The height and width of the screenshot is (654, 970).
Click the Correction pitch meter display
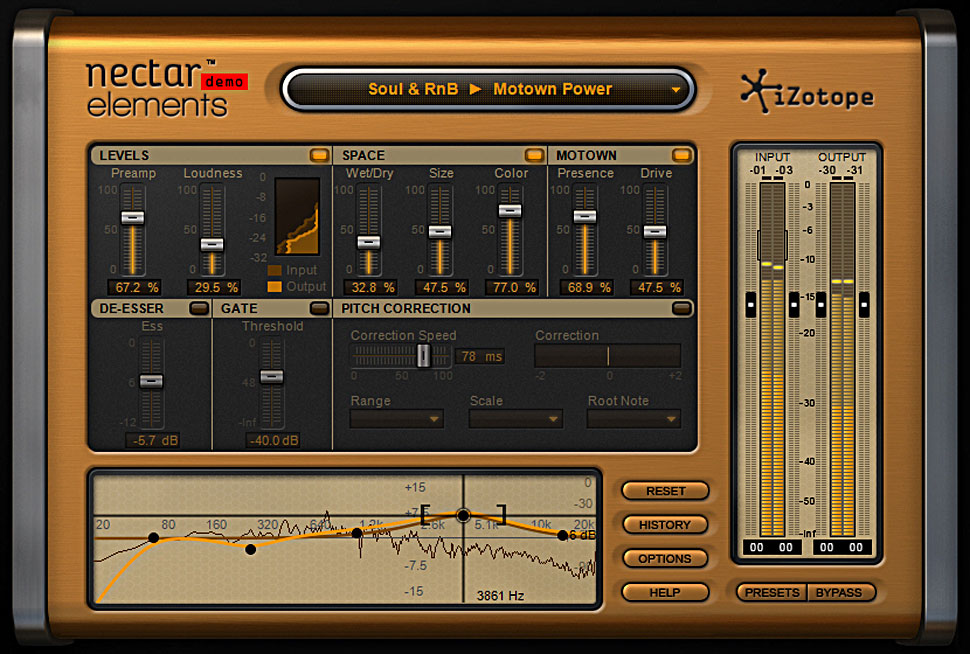[607, 356]
